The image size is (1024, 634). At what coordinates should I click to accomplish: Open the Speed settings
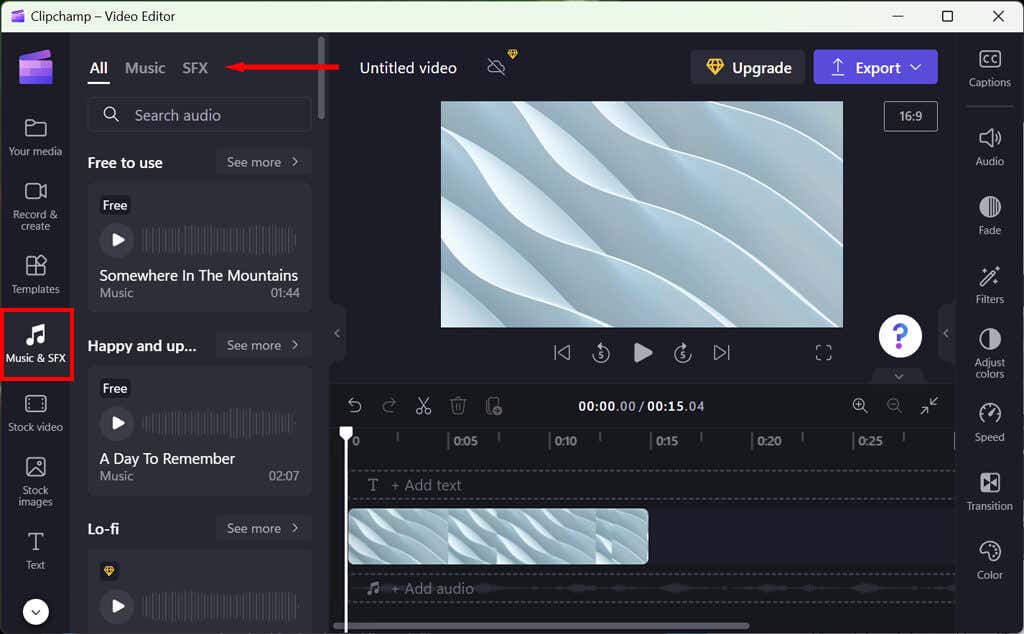tap(989, 422)
